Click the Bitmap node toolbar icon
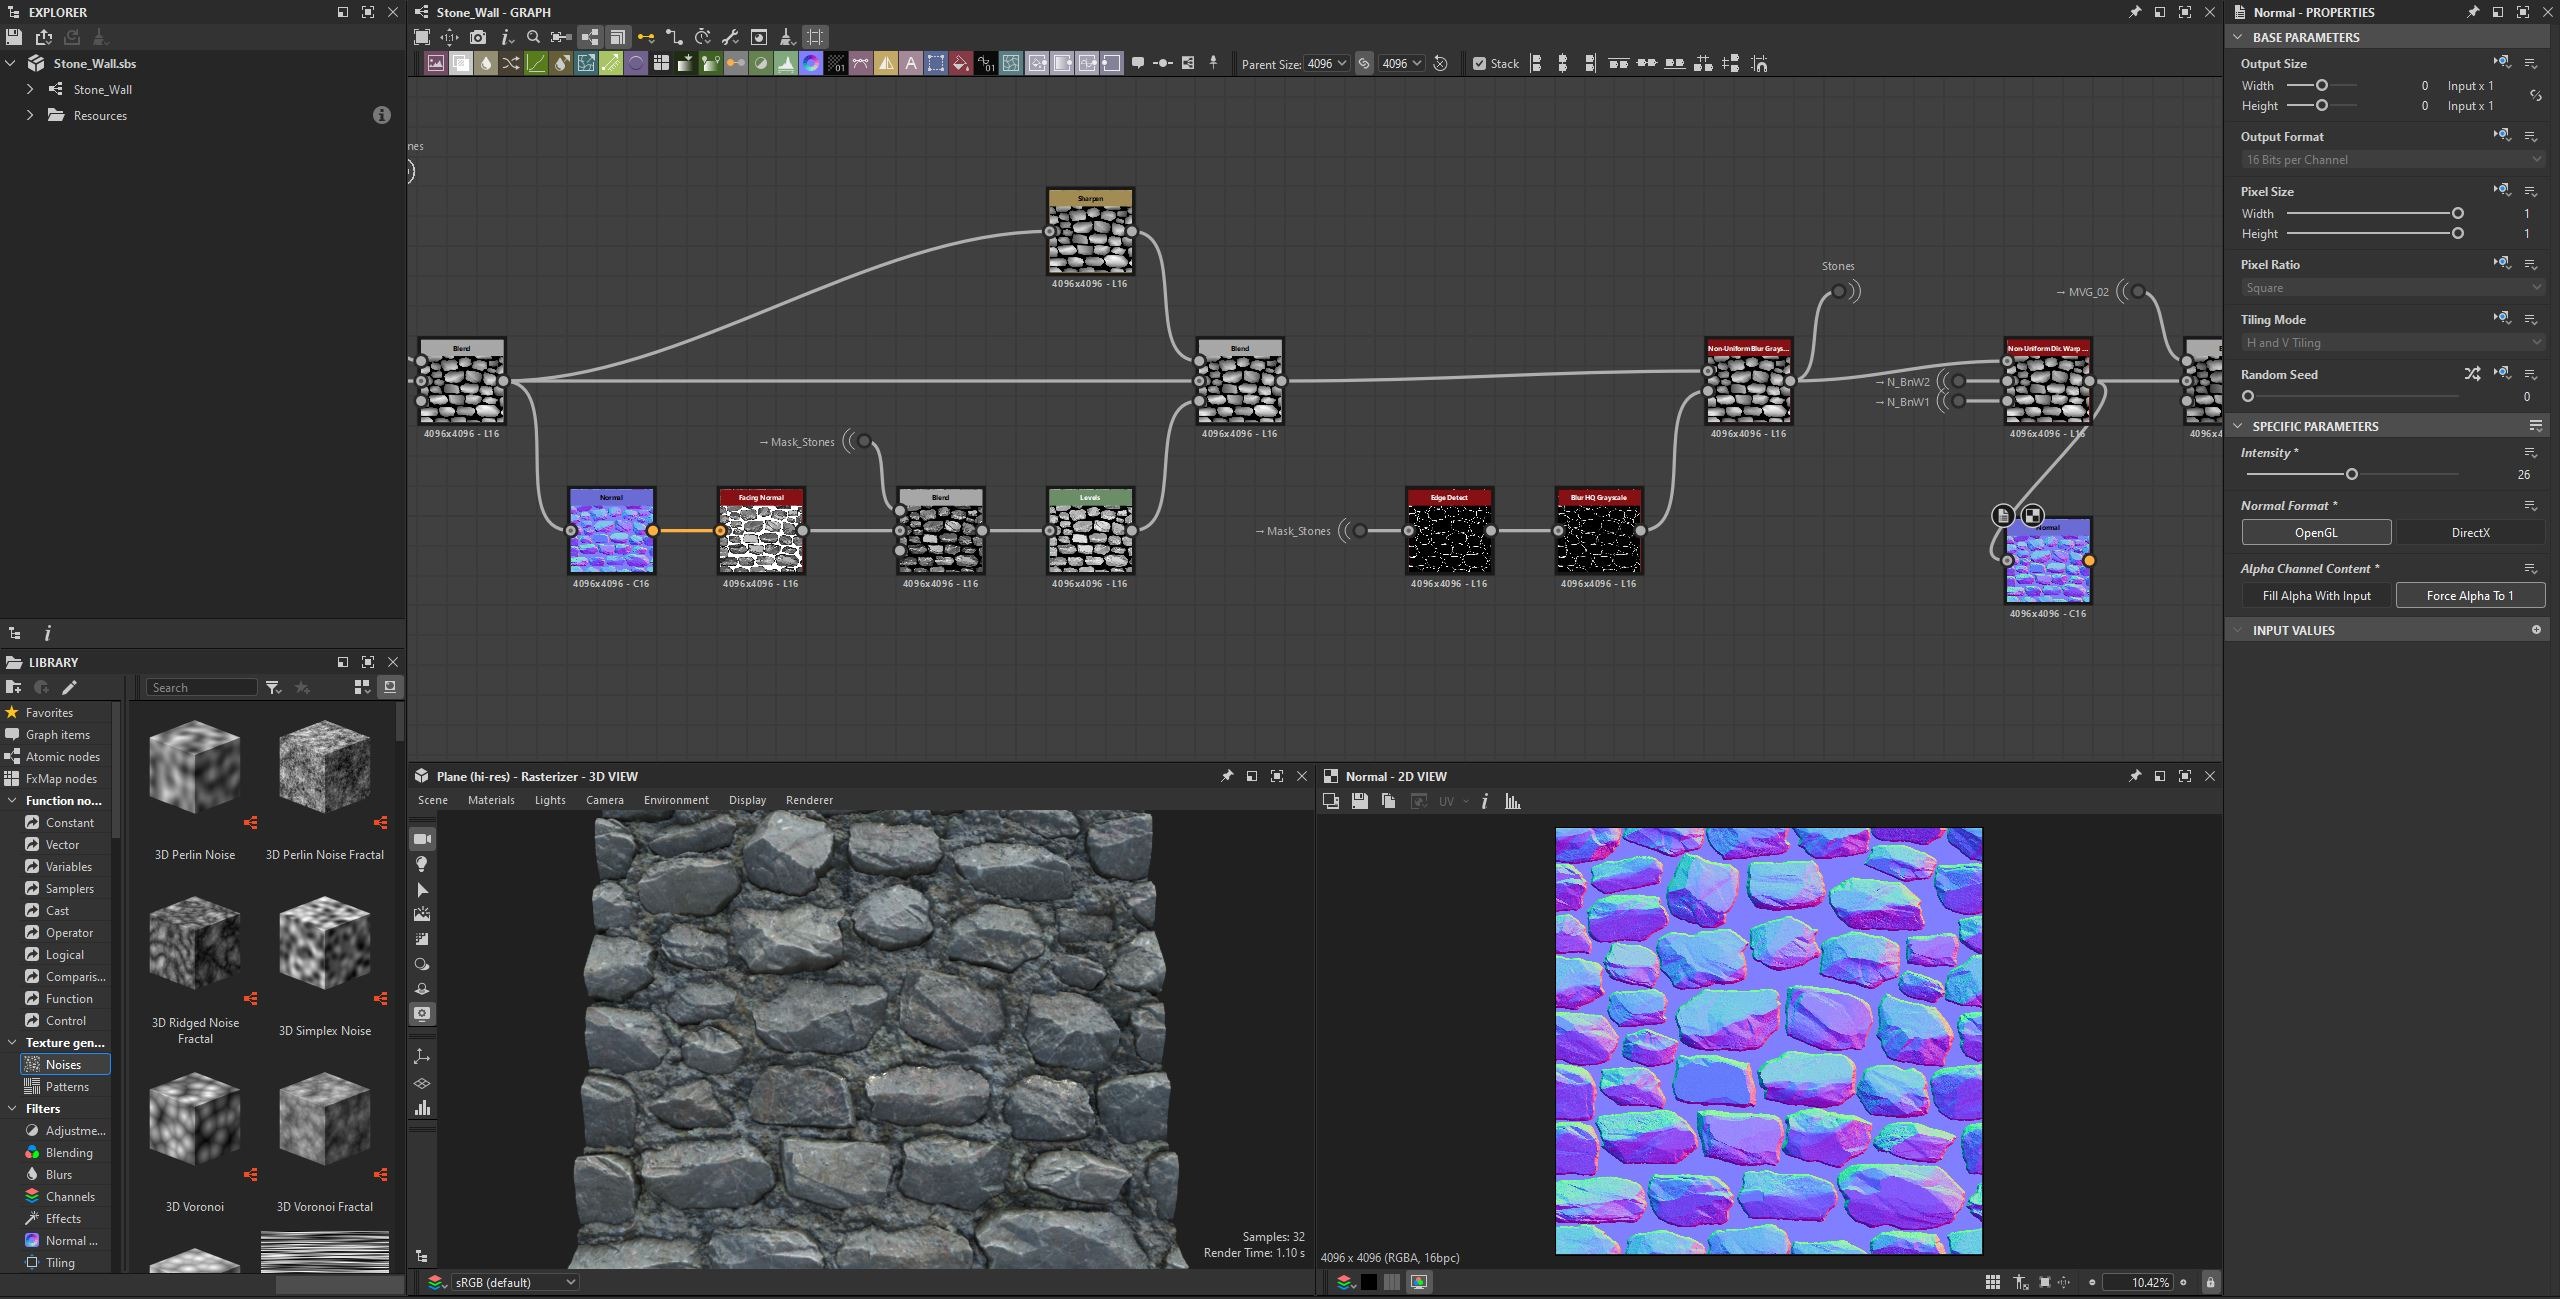Image resolution: width=2560 pixels, height=1299 pixels. pyautogui.click(x=435, y=63)
